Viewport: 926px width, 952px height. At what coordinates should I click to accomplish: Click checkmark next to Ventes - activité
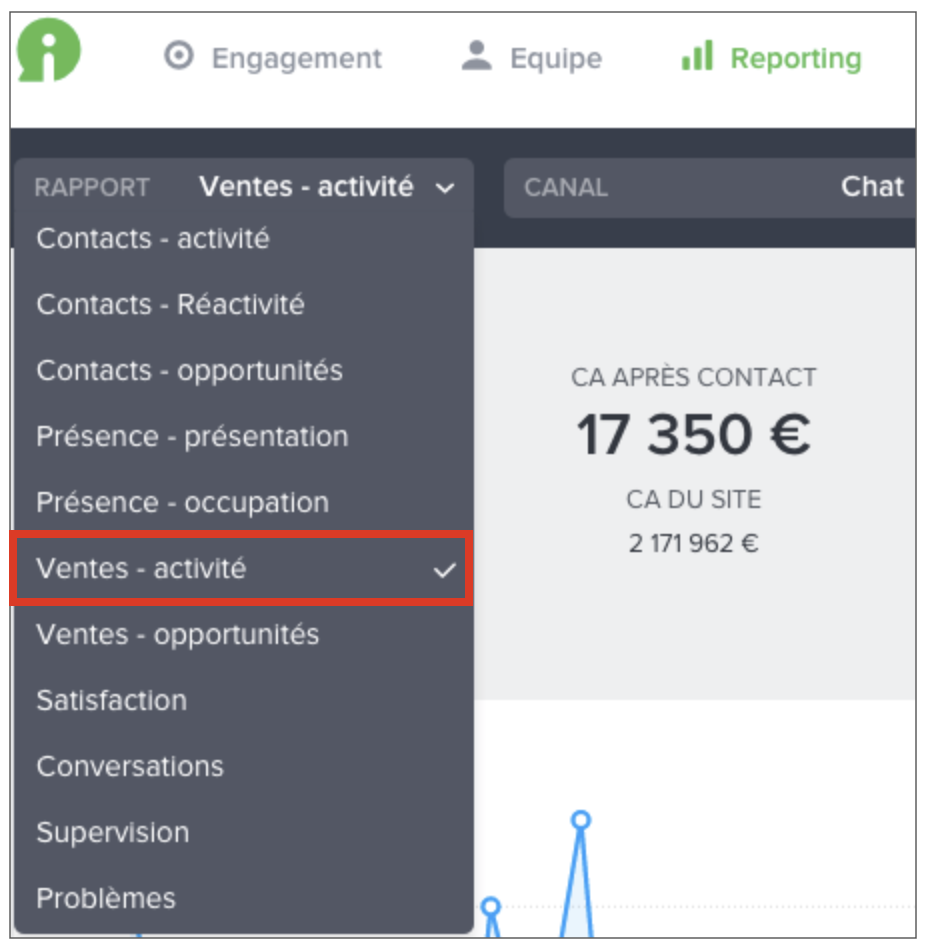(x=444, y=570)
